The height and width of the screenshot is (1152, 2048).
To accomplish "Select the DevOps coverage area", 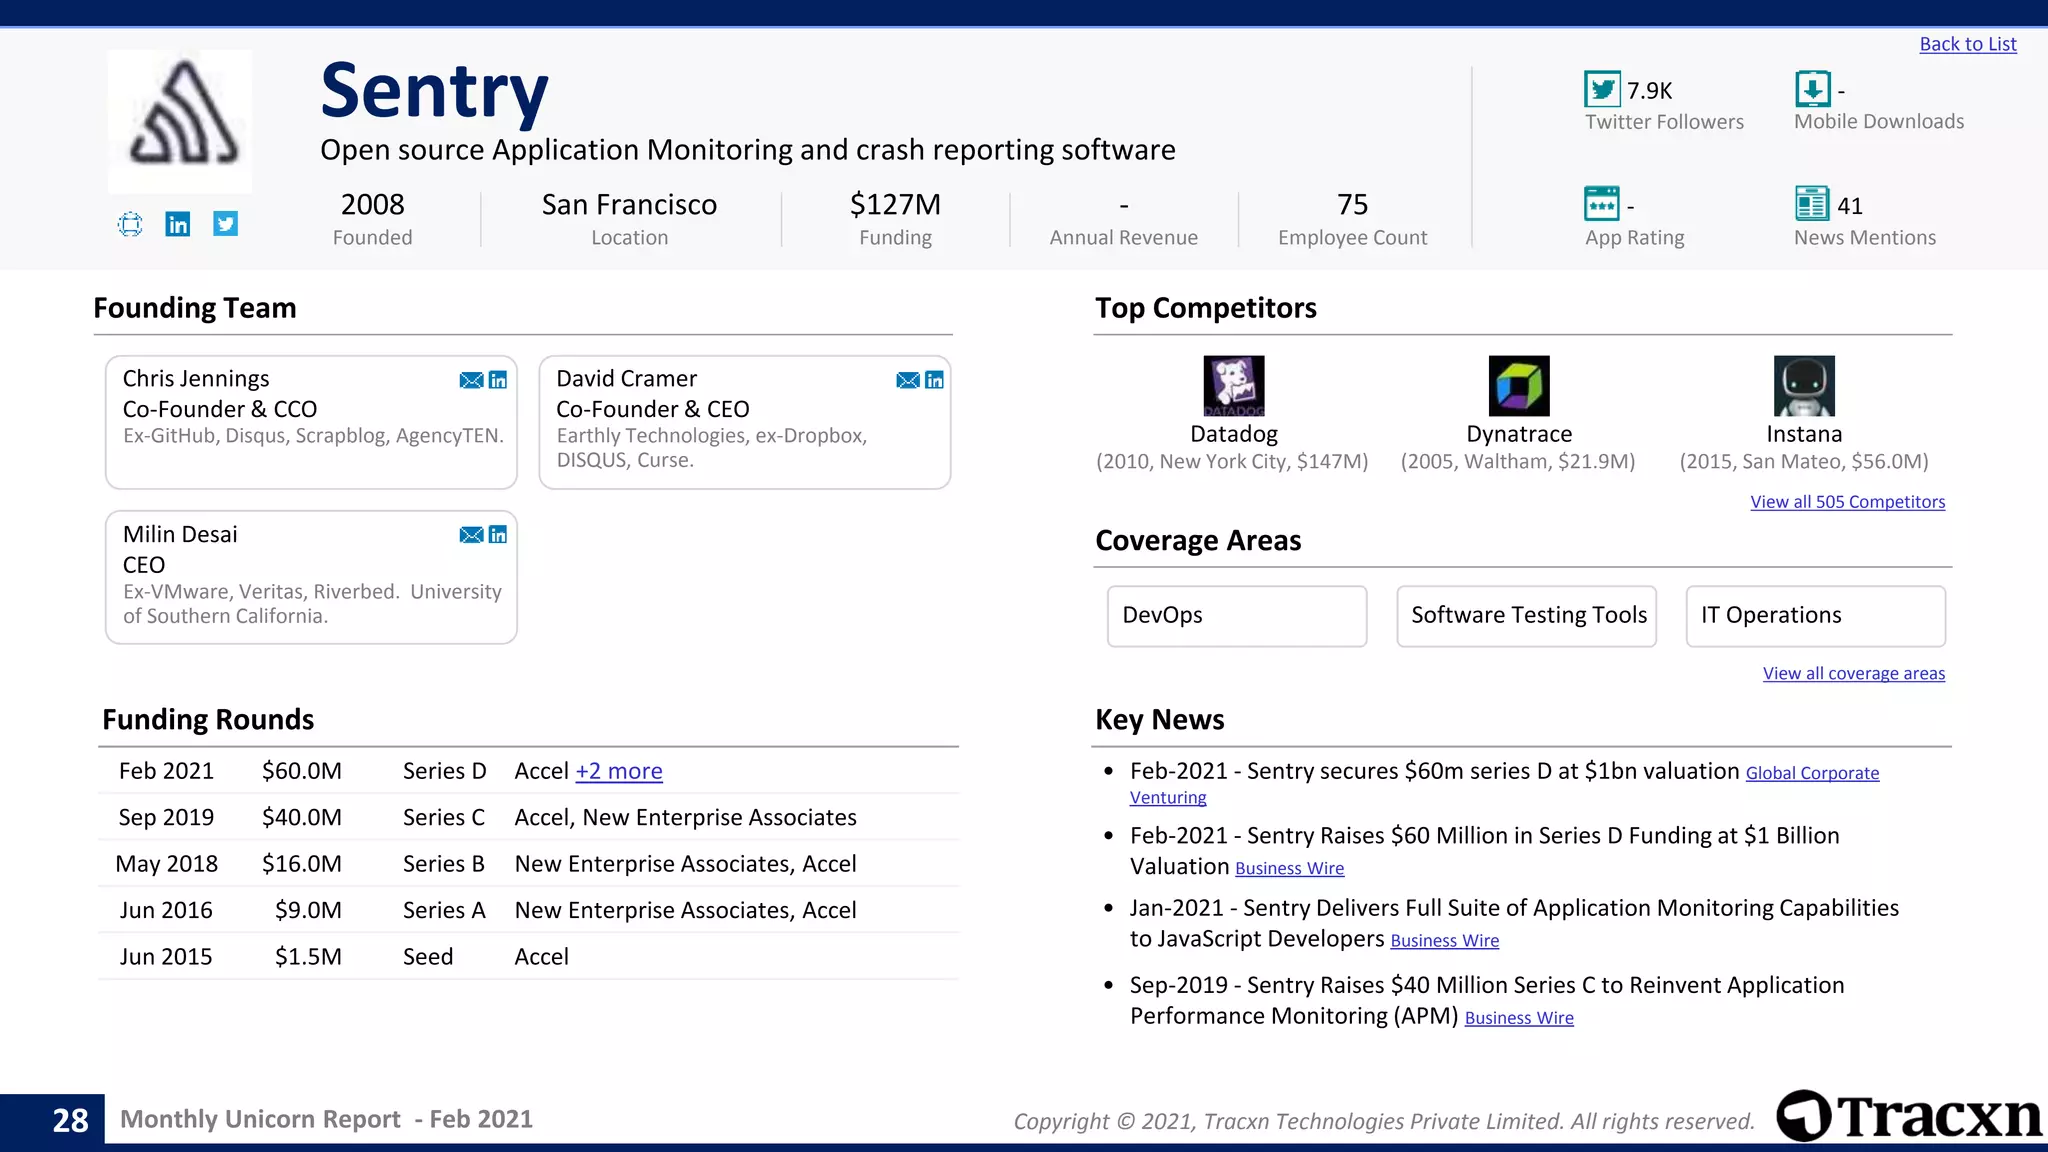I will (x=1237, y=616).
